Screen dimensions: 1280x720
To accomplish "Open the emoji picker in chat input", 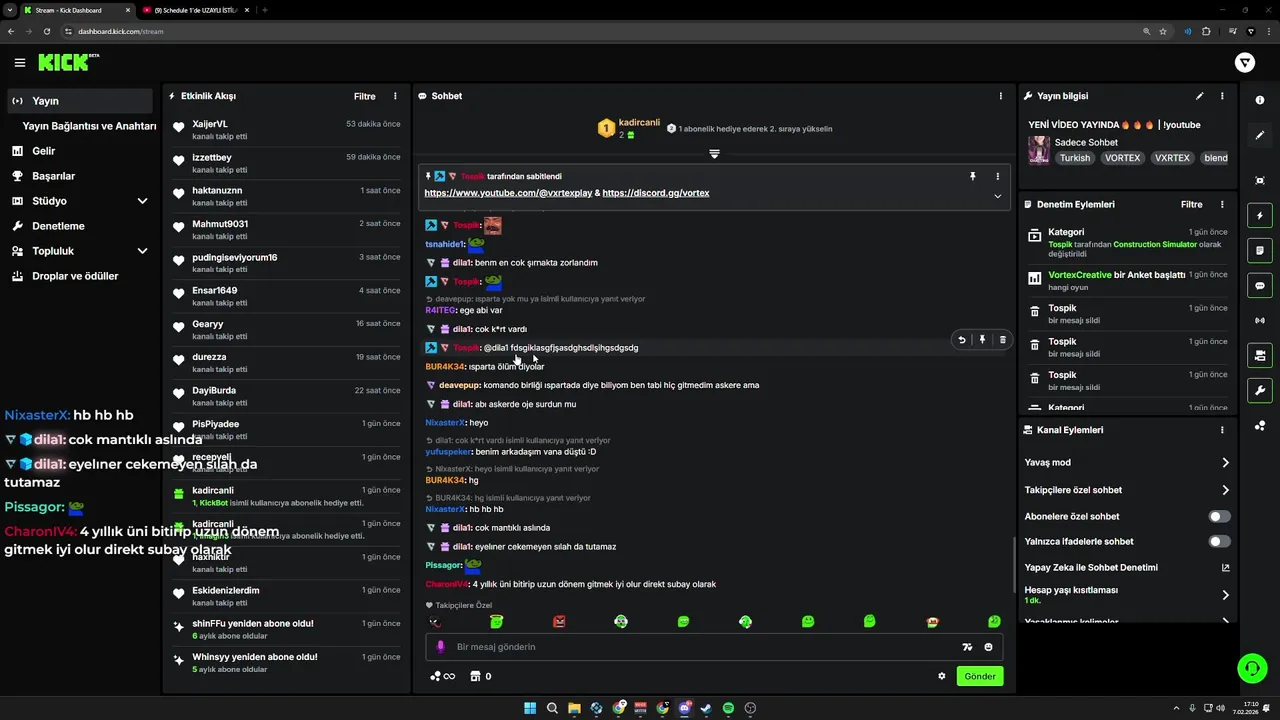I will coord(988,647).
